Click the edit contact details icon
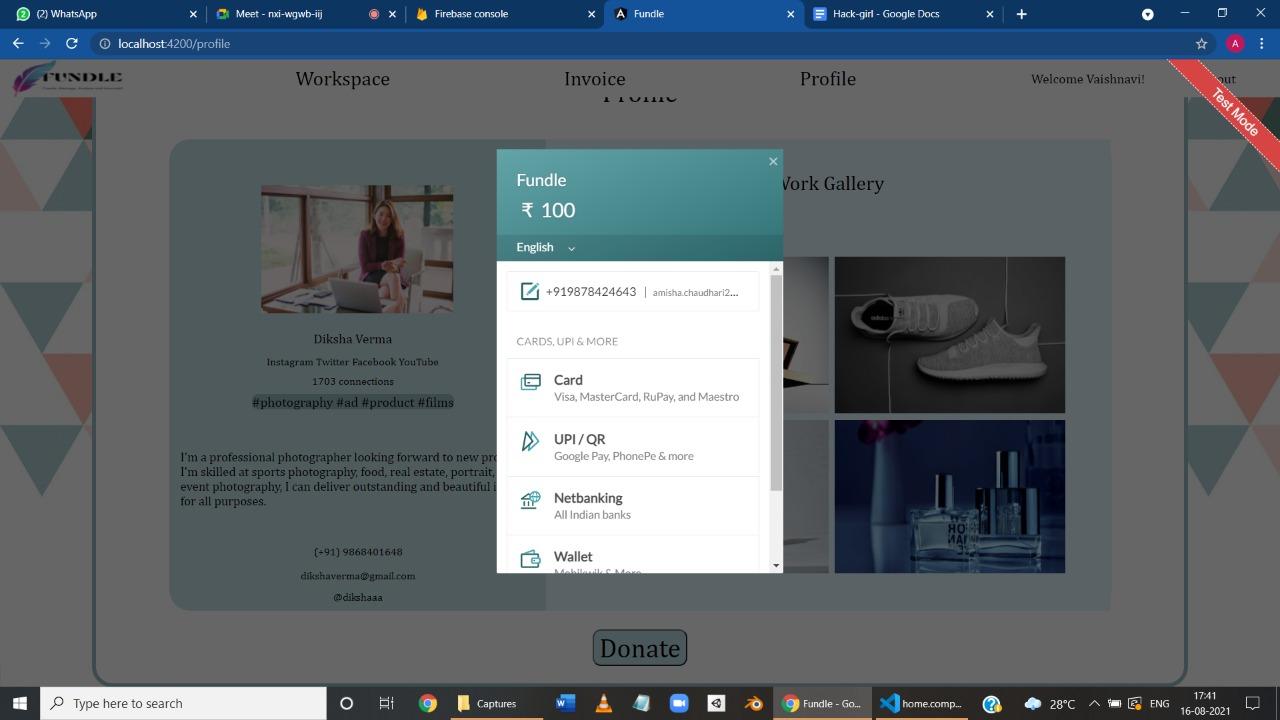 pyautogui.click(x=530, y=292)
